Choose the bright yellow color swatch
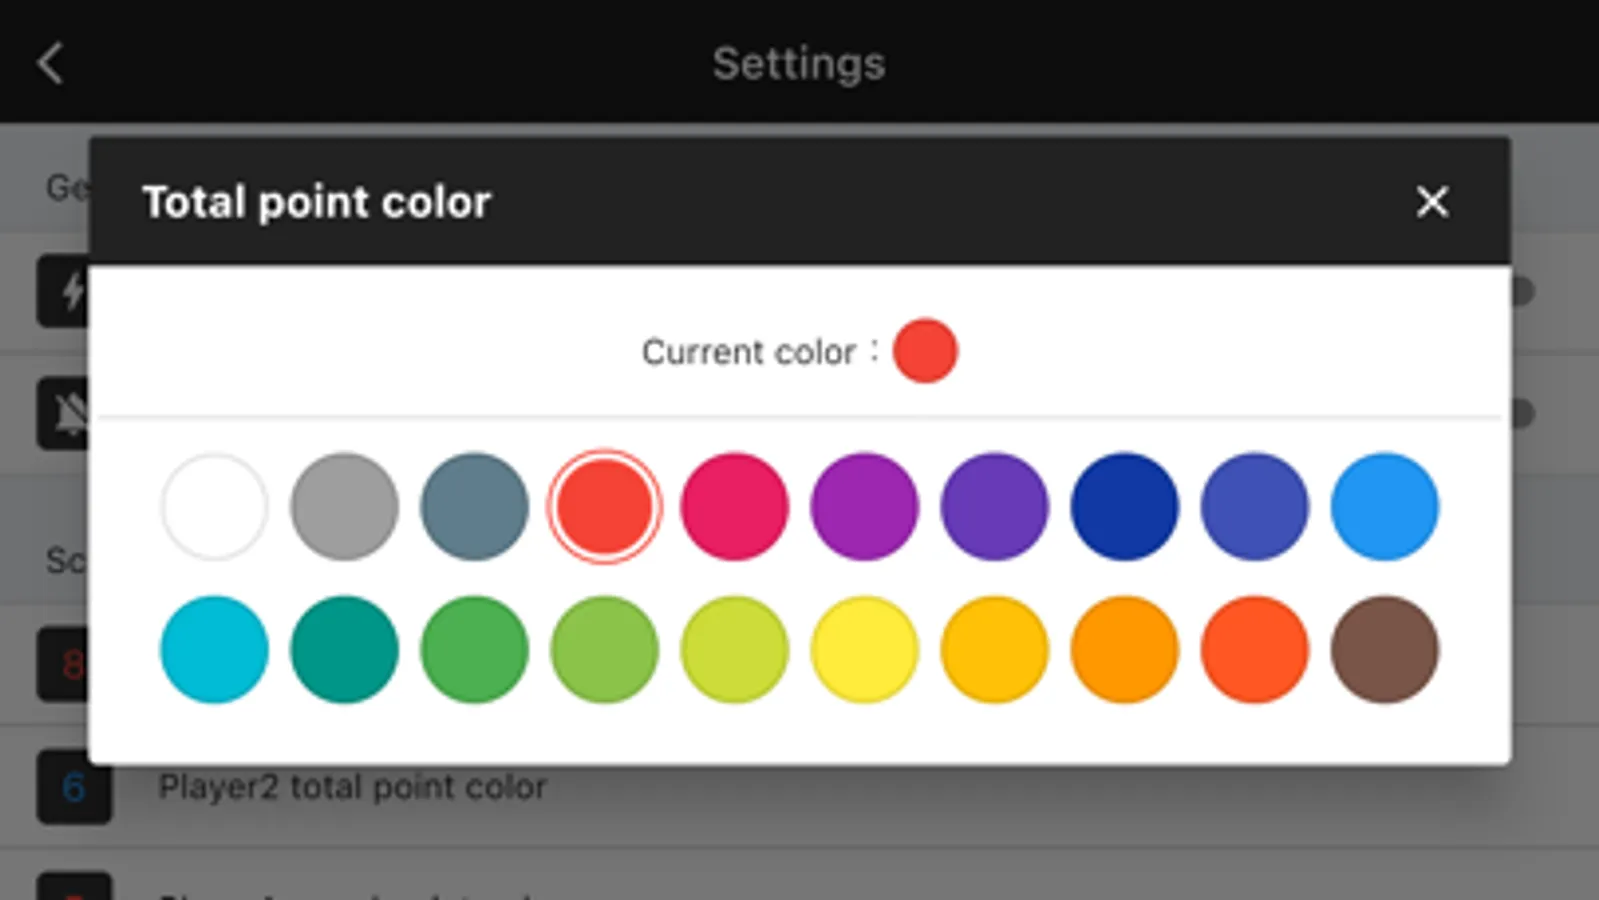The image size is (1599, 900). (x=864, y=650)
